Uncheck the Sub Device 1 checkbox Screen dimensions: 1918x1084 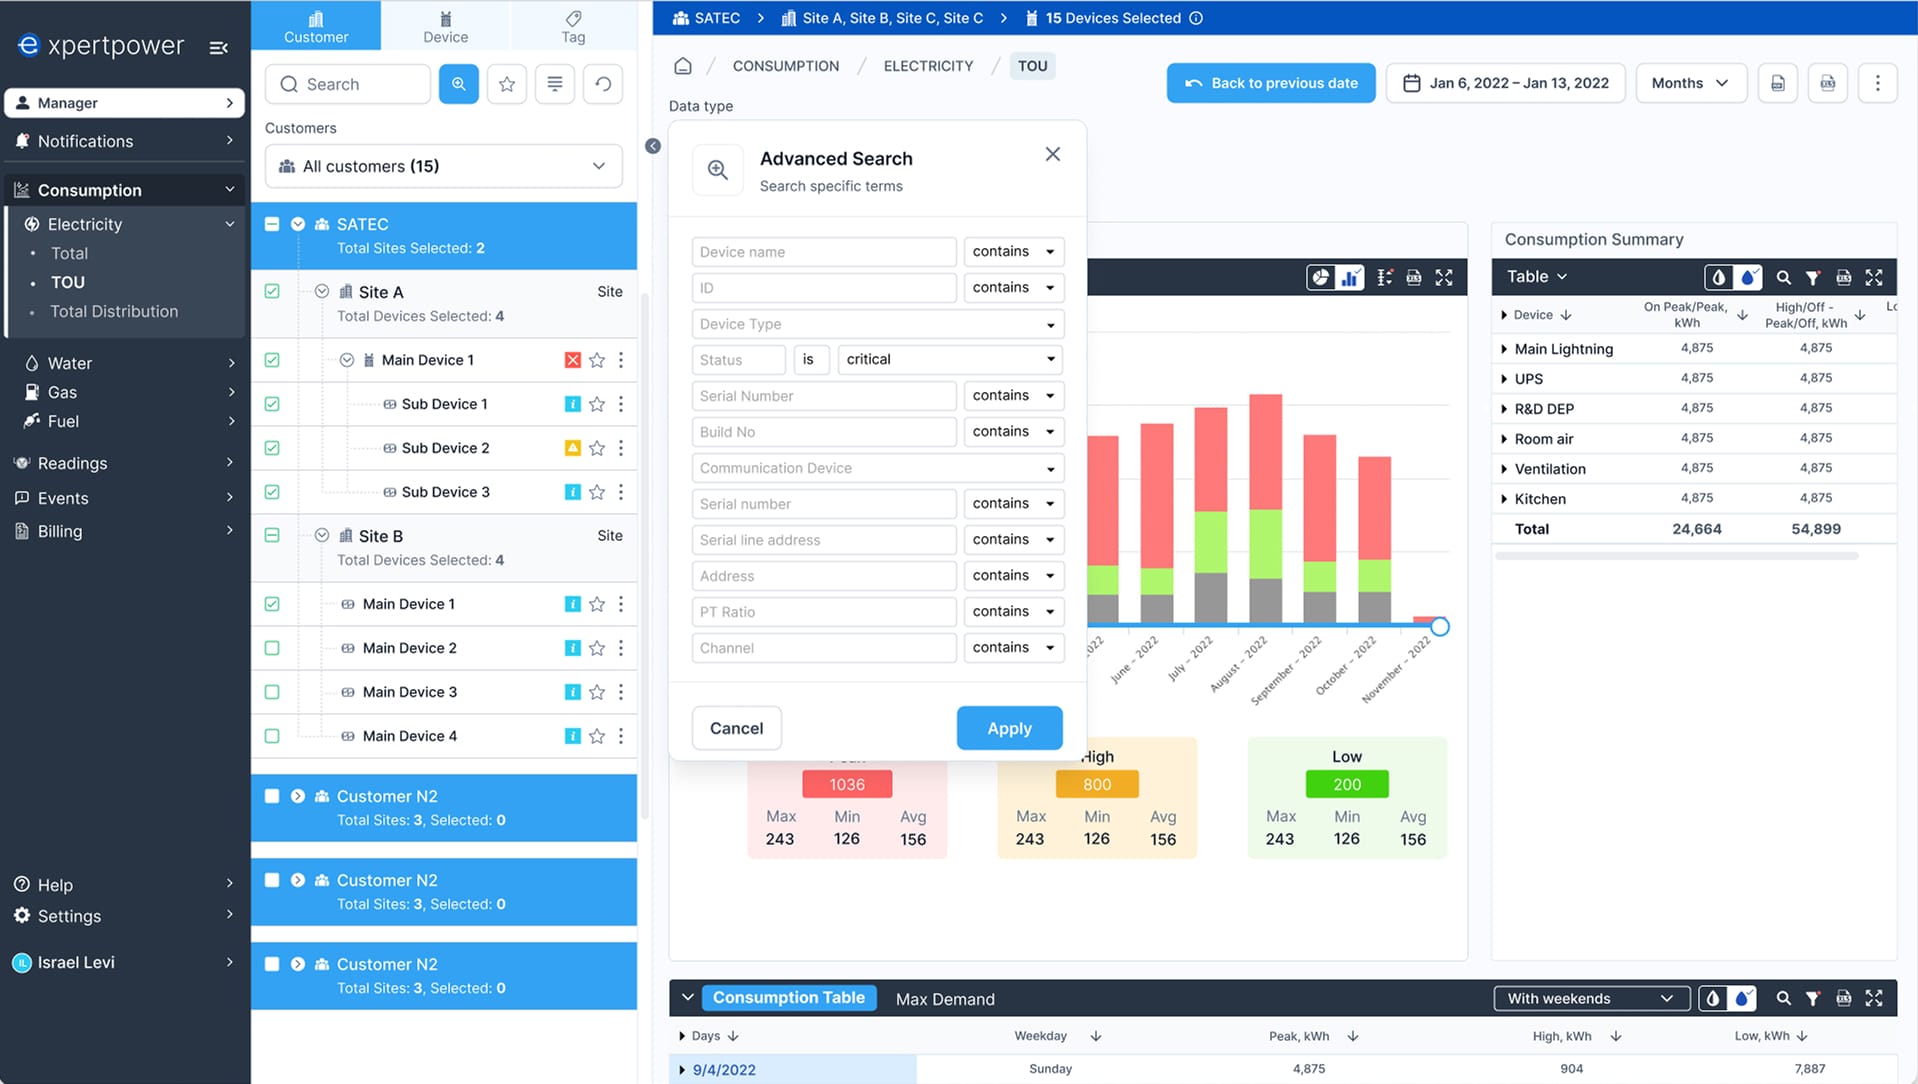pyautogui.click(x=272, y=404)
